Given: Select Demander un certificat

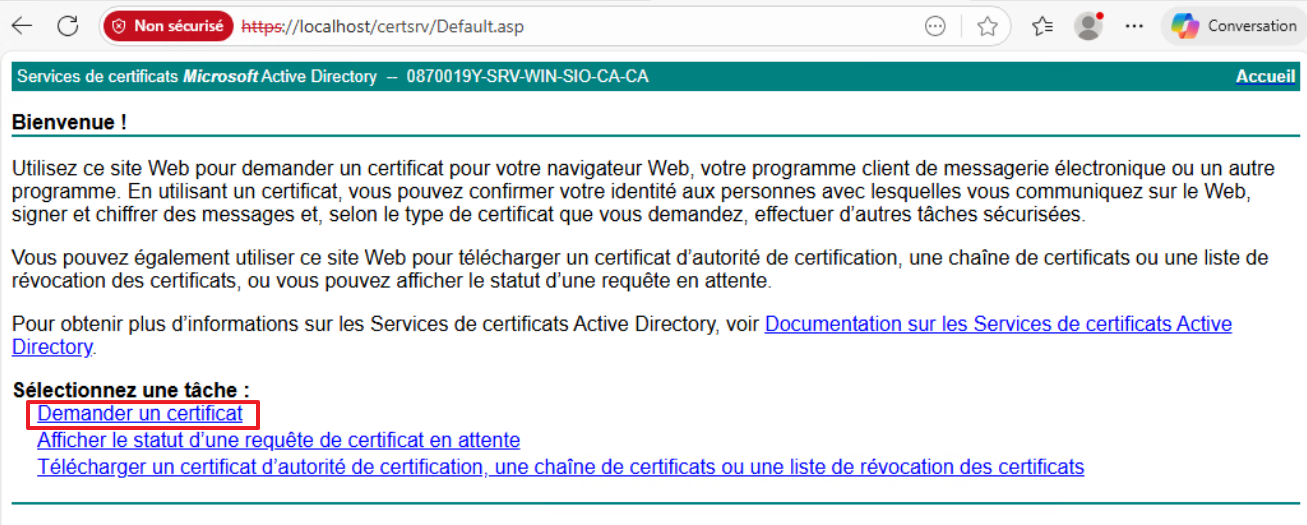Looking at the screenshot, I should 140,413.
